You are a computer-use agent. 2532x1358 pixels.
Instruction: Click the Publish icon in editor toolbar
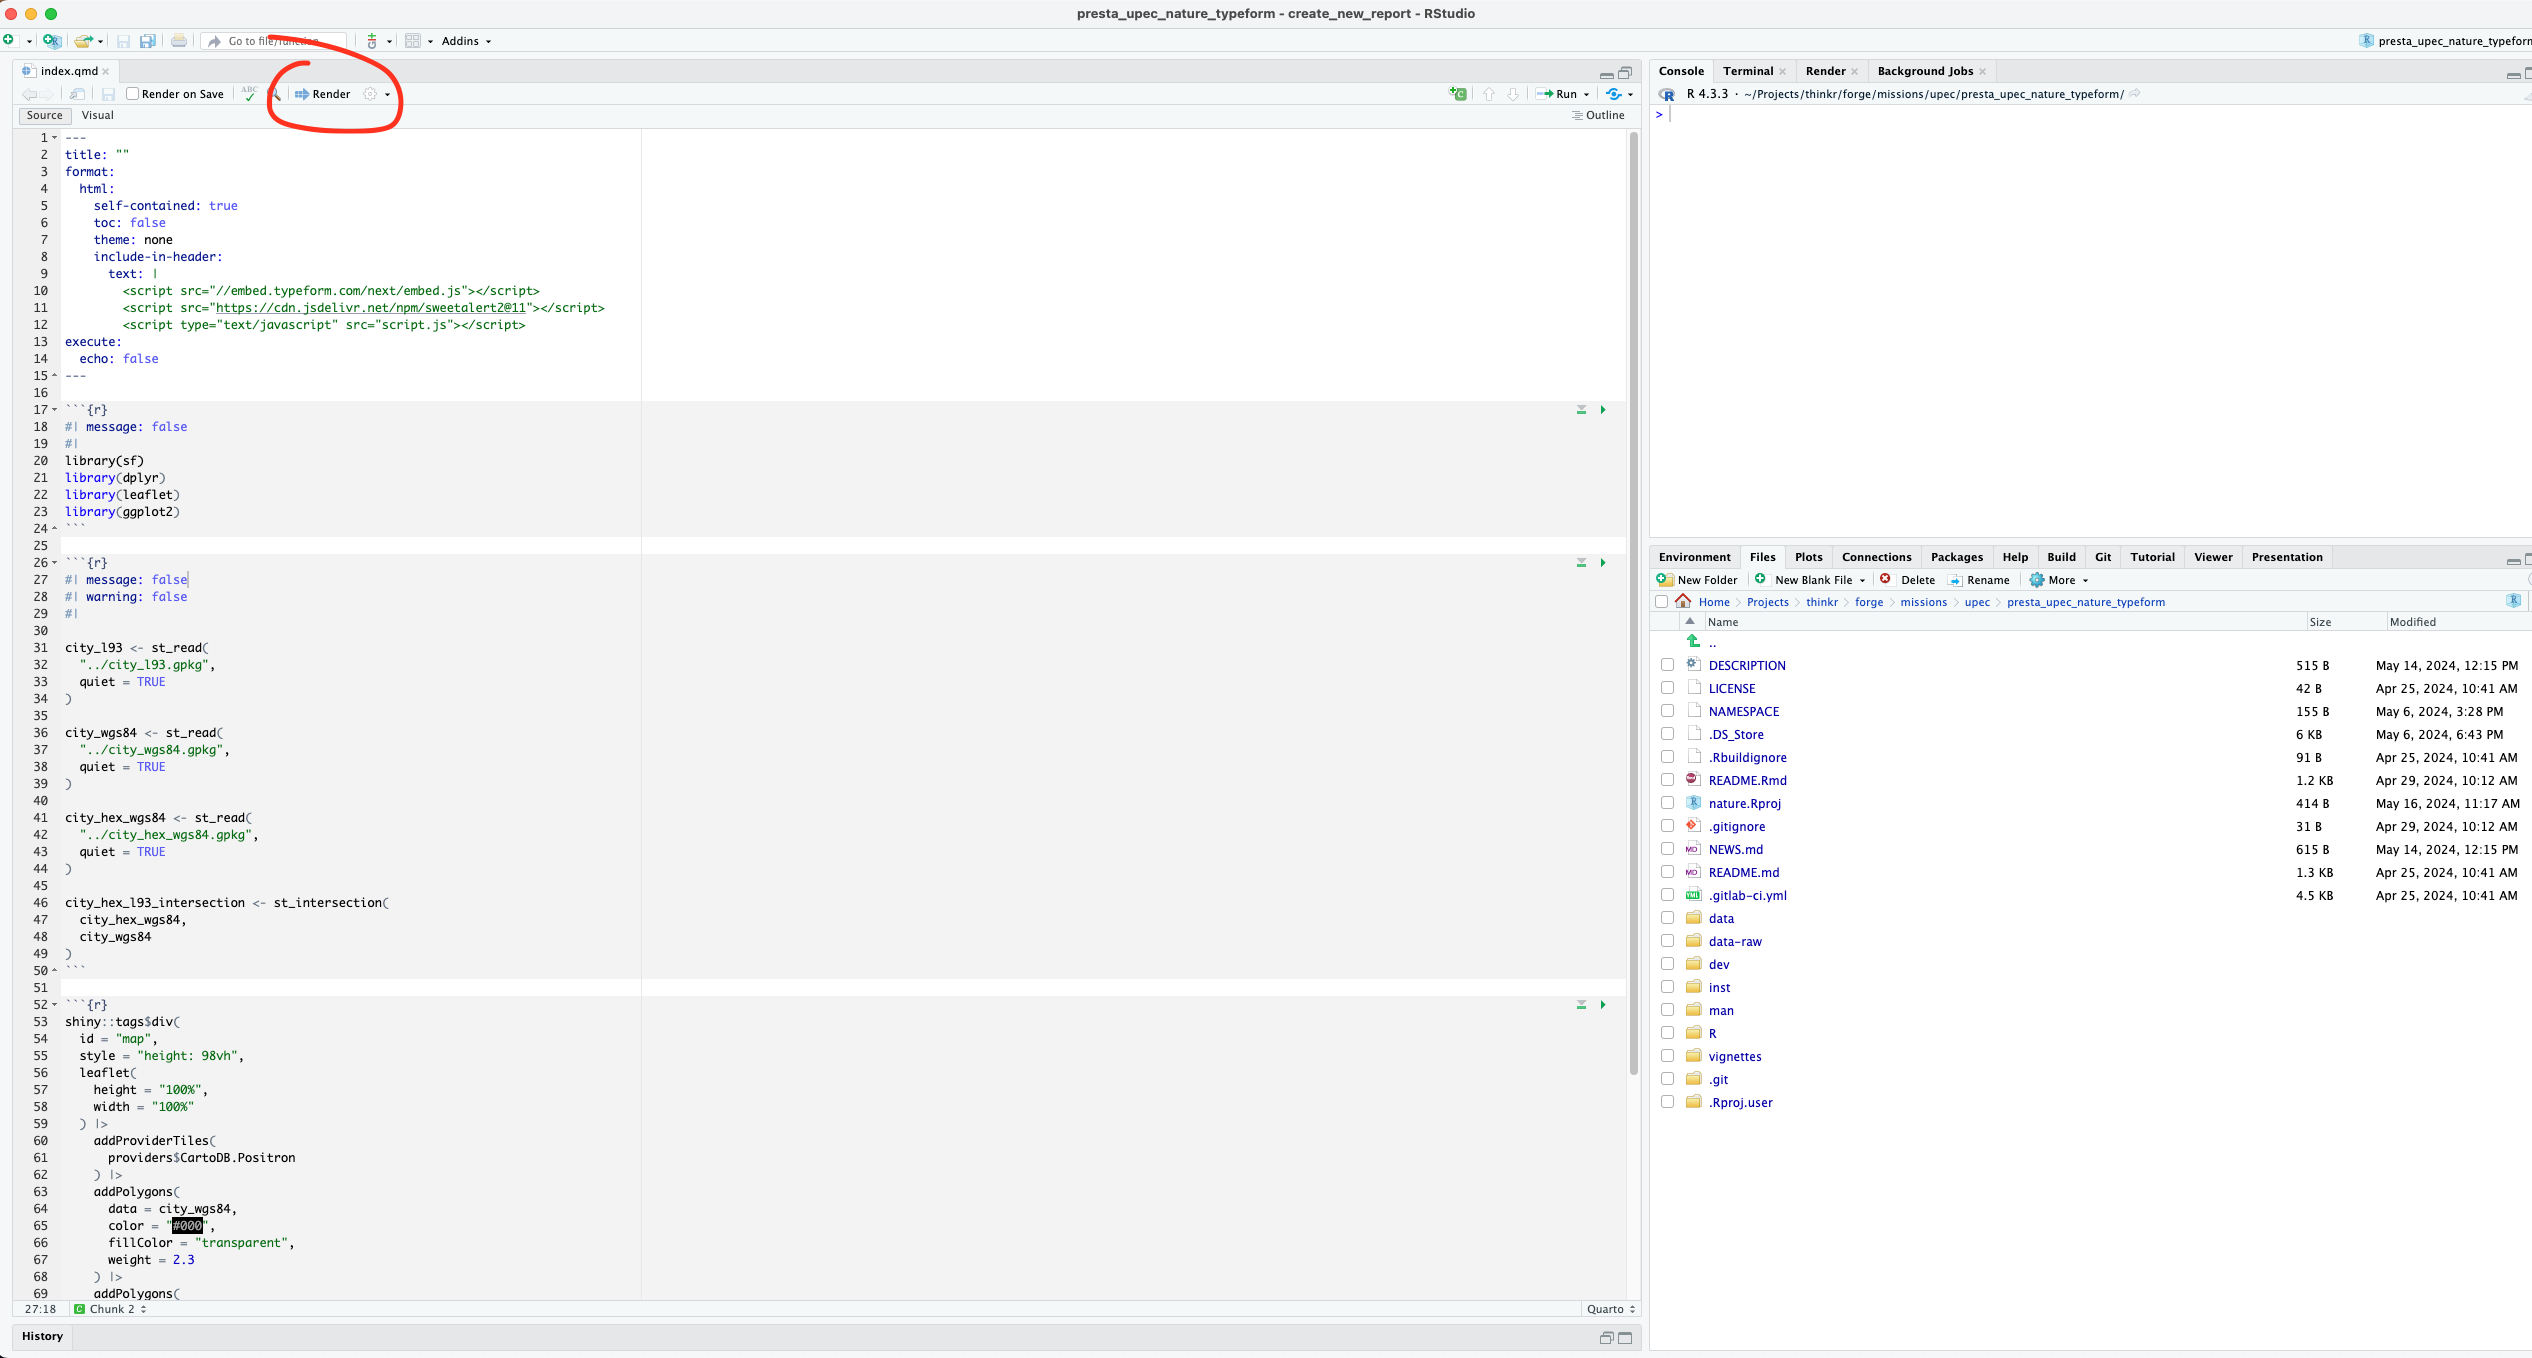tap(1613, 94)
